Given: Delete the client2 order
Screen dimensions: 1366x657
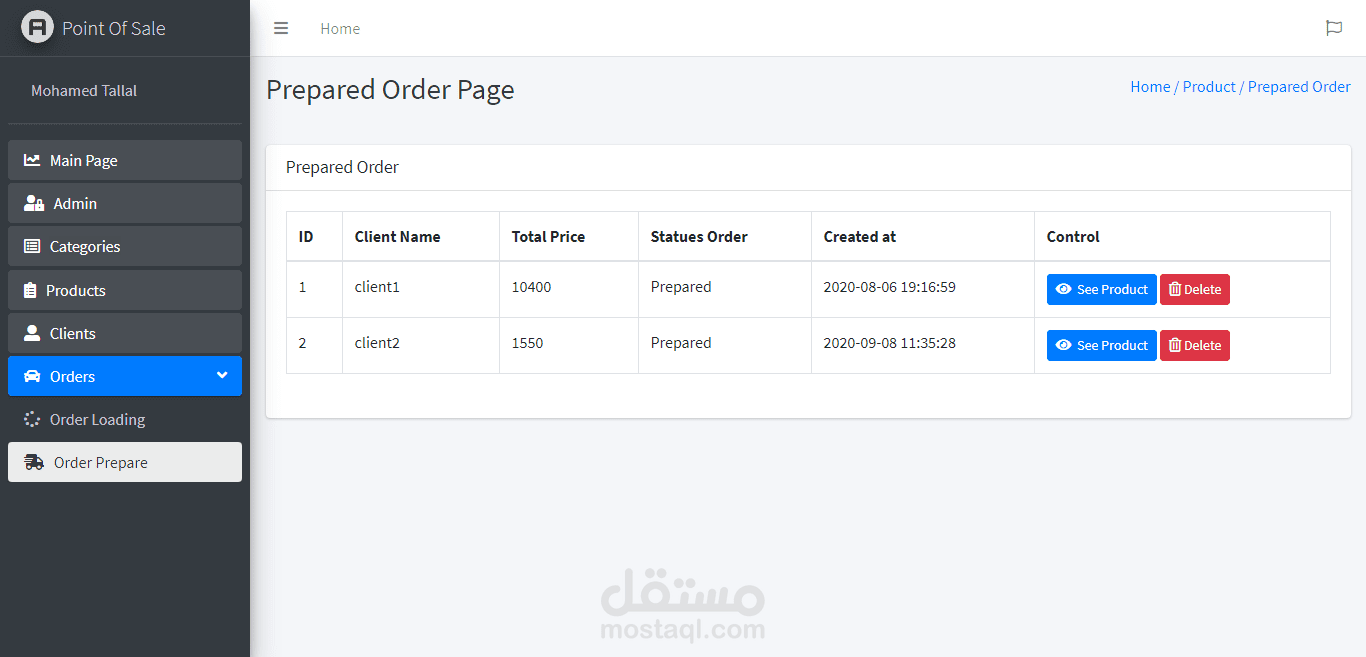Looking at the screenshot, I should pyautogui.click(x=1195, y=345).
